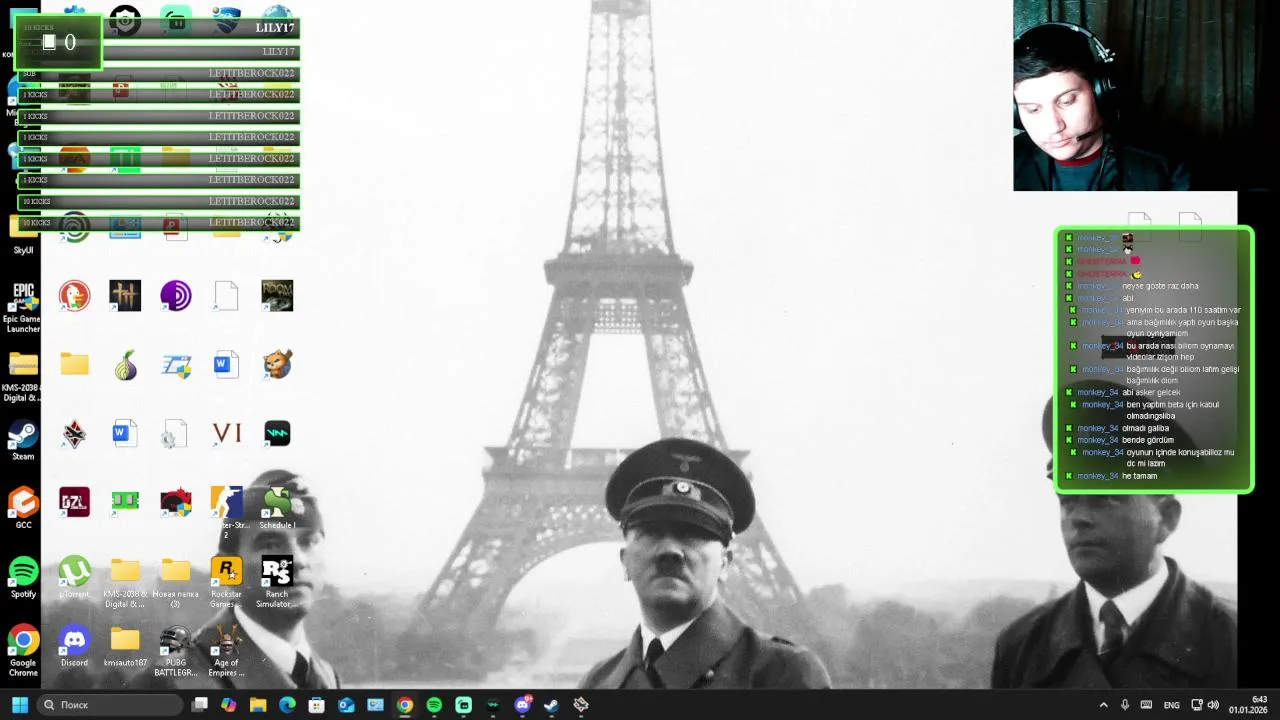Viewport: 1280px width, 720px height.
Task: Click chat message "he tamam"
Action: pyautogui.click(x=1139, y=476)
